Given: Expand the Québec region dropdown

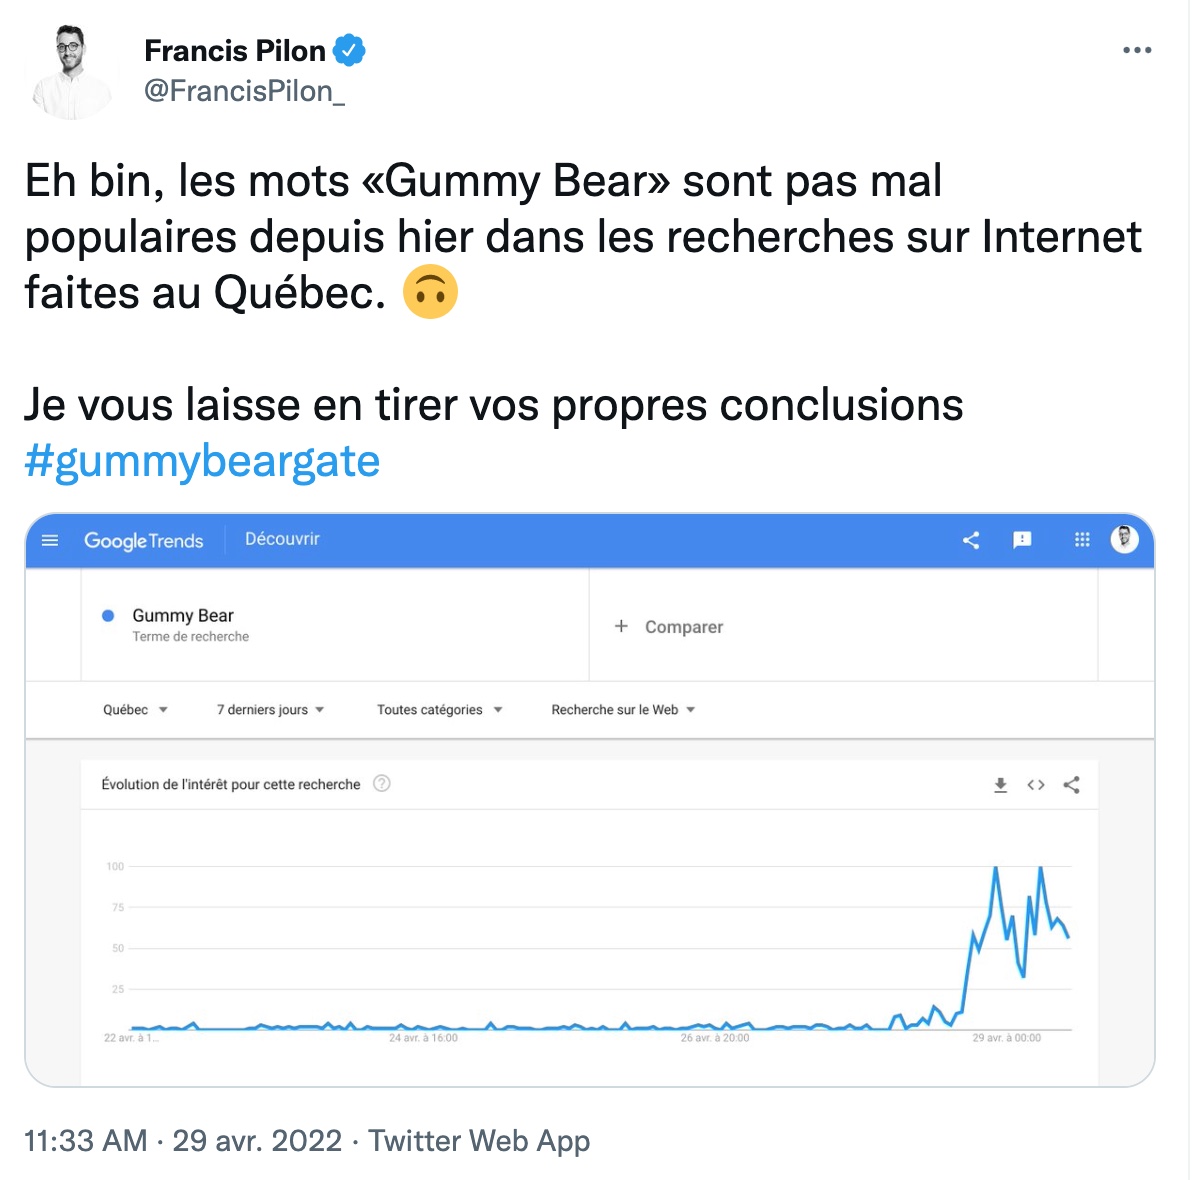Looking at the screenshot, I should (x=135, y=710).
